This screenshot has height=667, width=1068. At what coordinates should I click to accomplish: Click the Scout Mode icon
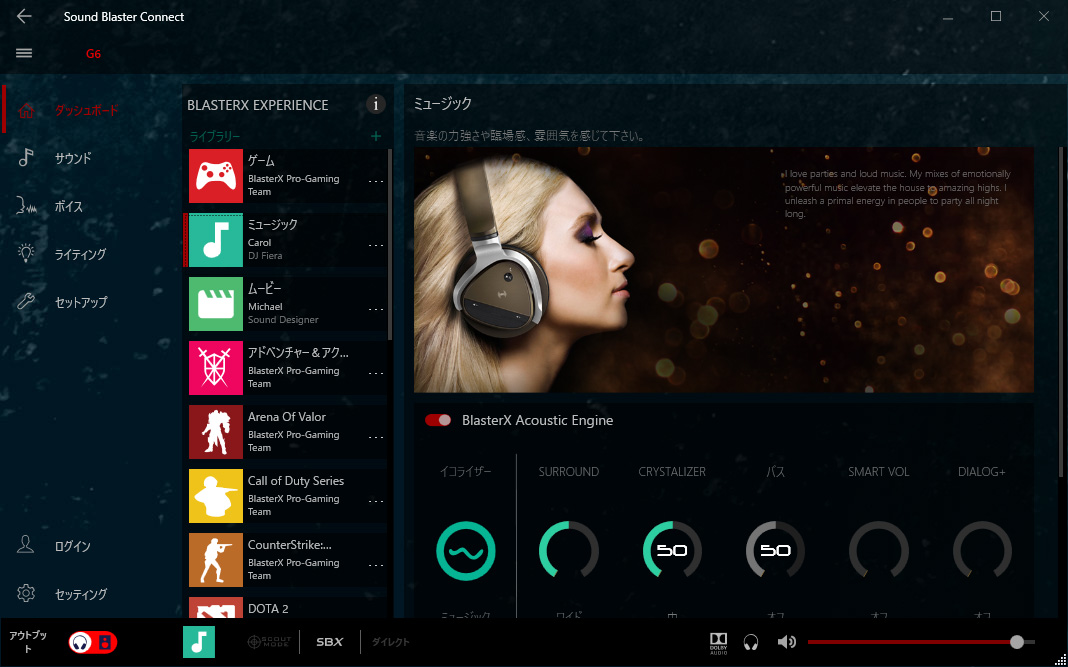(268, 642)
